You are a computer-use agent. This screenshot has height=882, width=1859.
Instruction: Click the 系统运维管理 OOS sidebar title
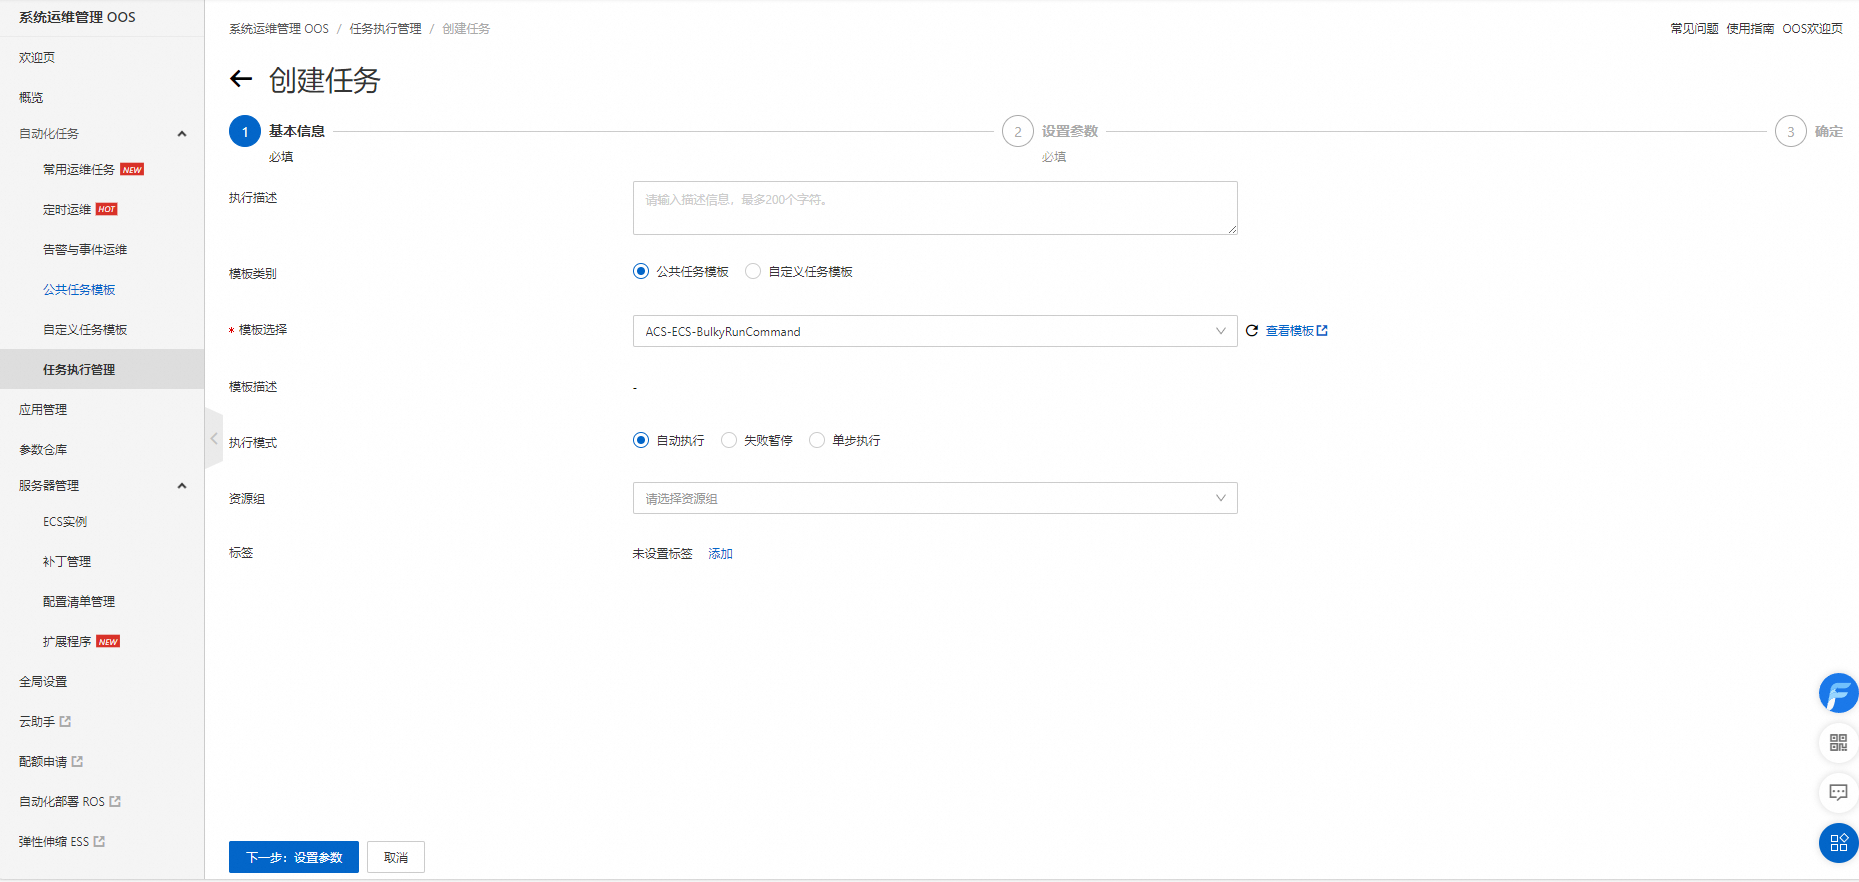tap(77, 17)
